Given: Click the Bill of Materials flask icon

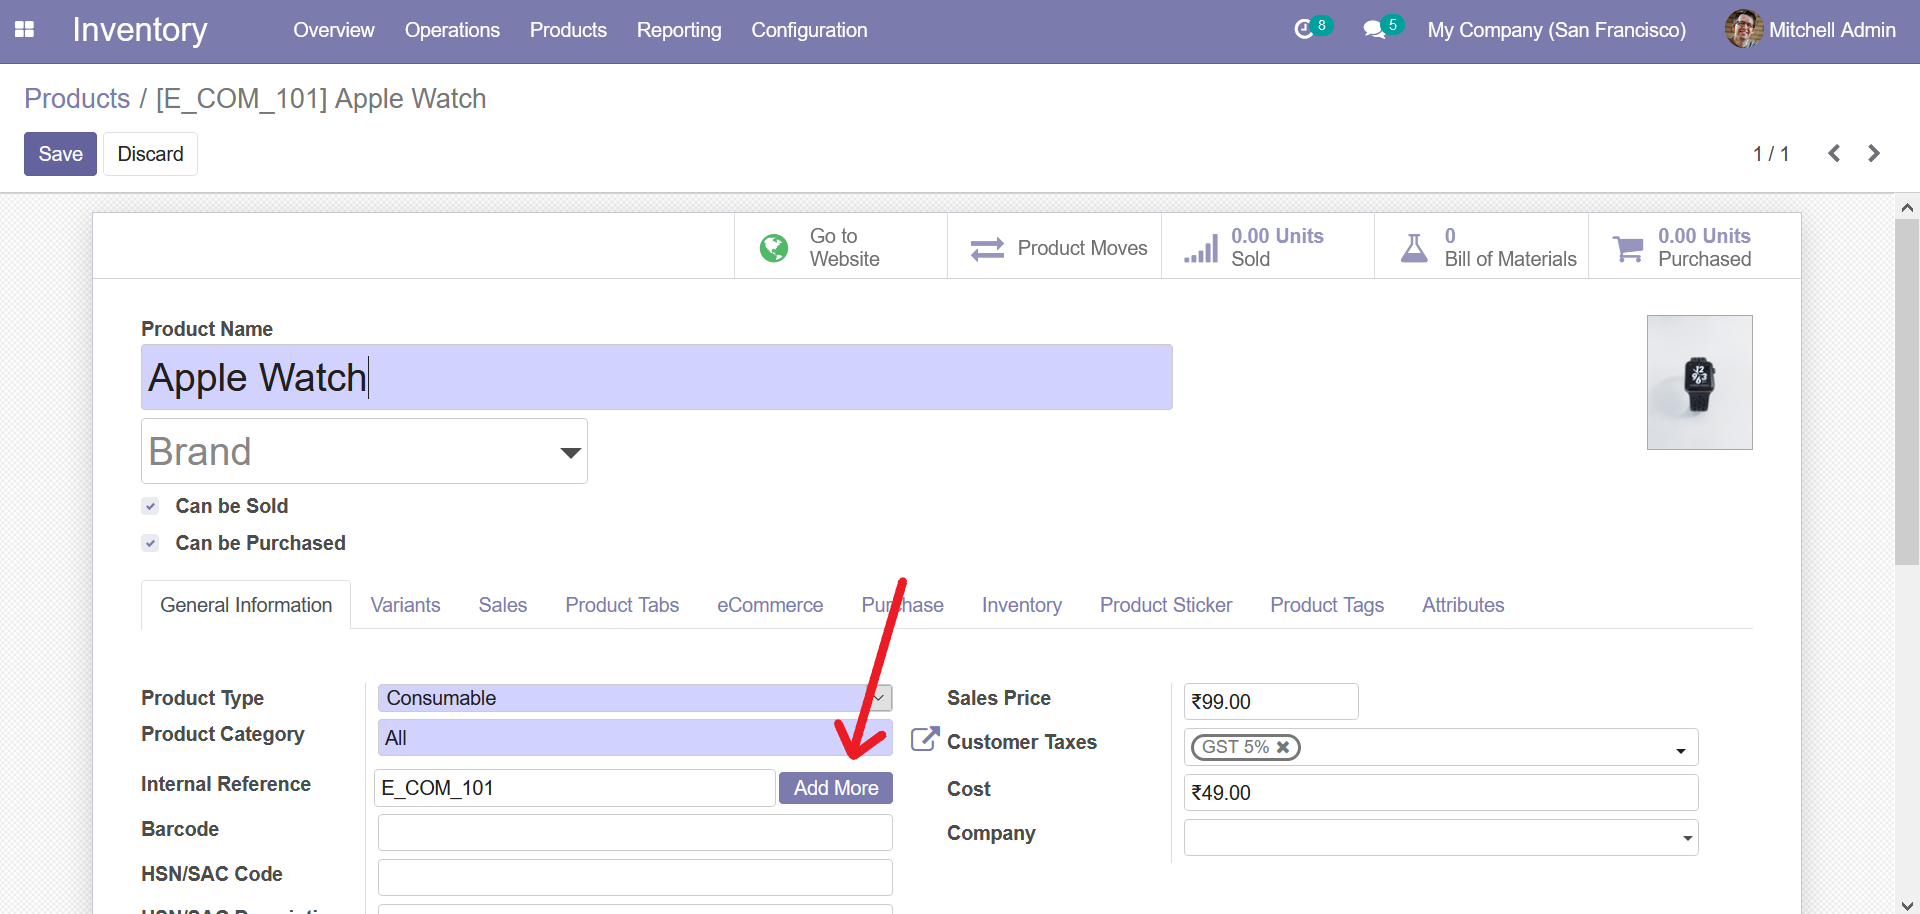Looking at the screenshot, I should (x=1414, y=248).
